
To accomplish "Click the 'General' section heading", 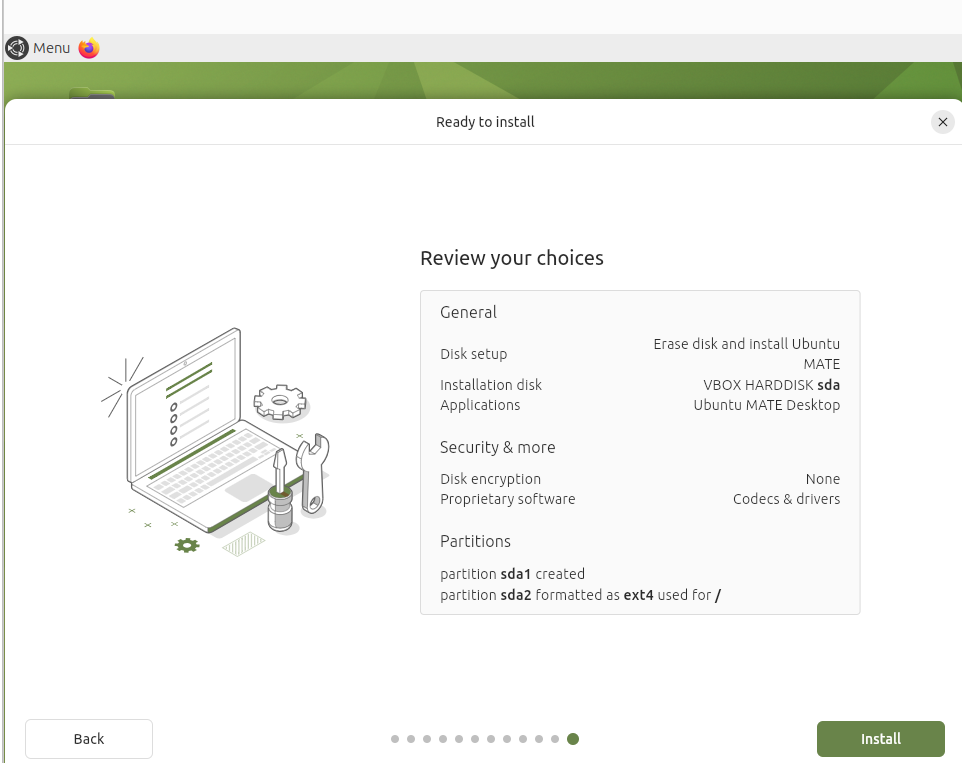I will tap(468, 312).
